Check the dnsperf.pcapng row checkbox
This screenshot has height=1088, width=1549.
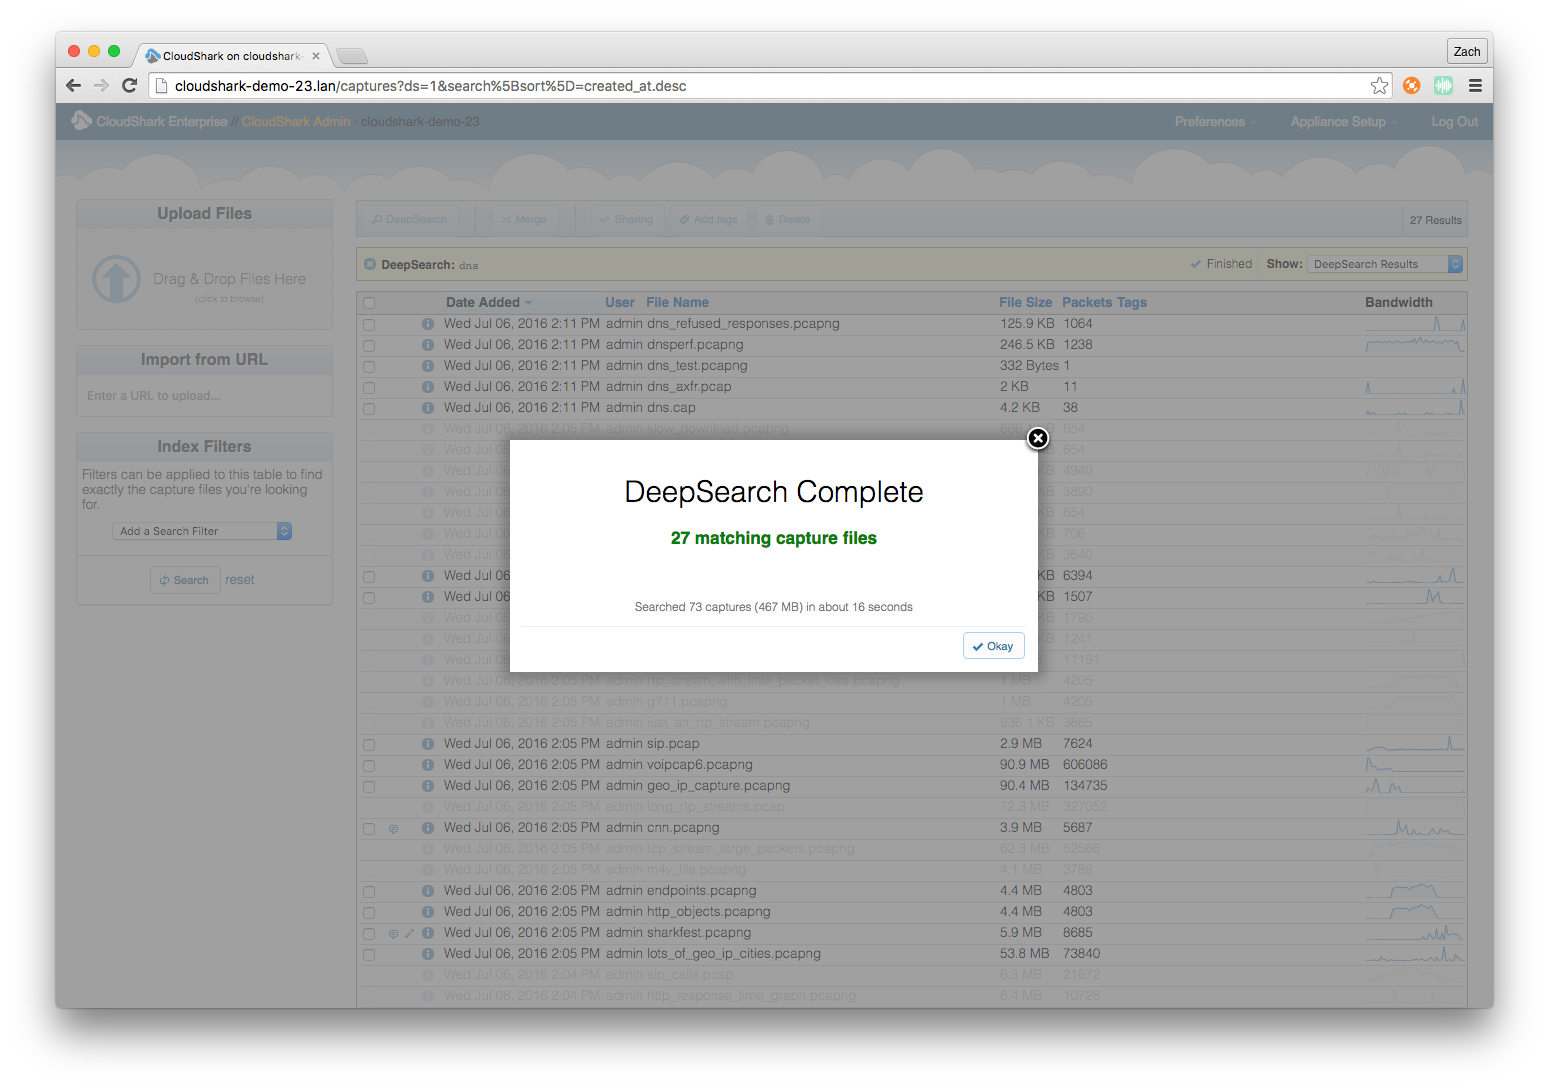coord(369,346)
